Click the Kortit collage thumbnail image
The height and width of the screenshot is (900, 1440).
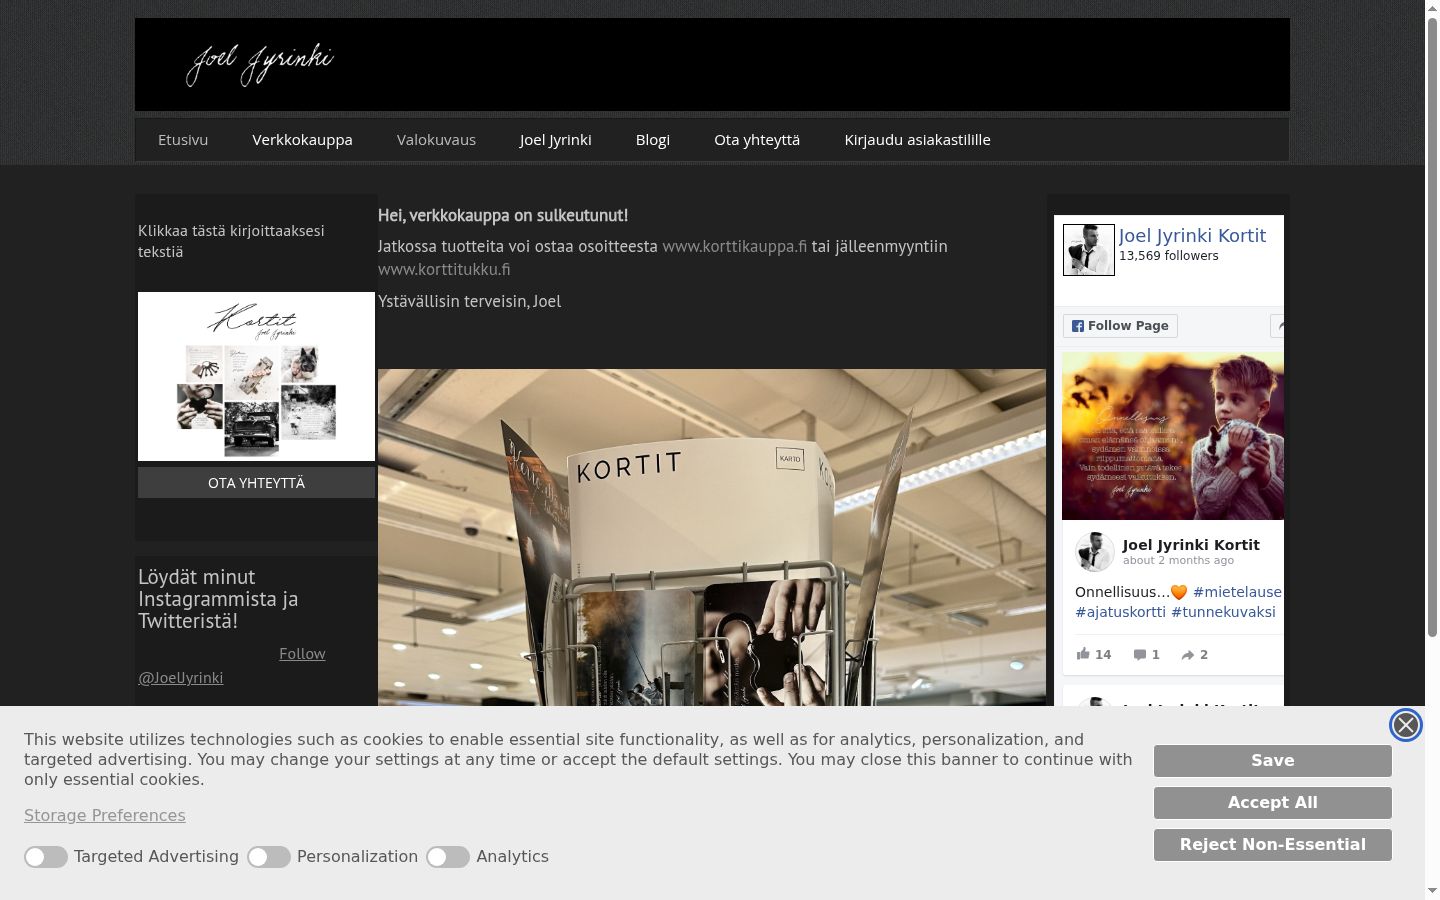click(x=256, y=376)
